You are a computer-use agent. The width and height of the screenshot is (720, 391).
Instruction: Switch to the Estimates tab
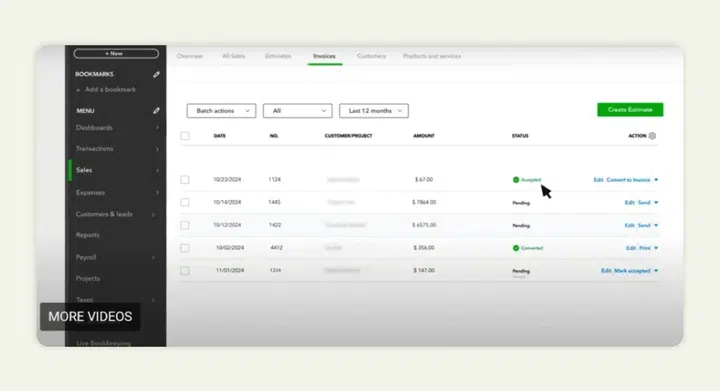pyautogui.click(x=278, y=56)
